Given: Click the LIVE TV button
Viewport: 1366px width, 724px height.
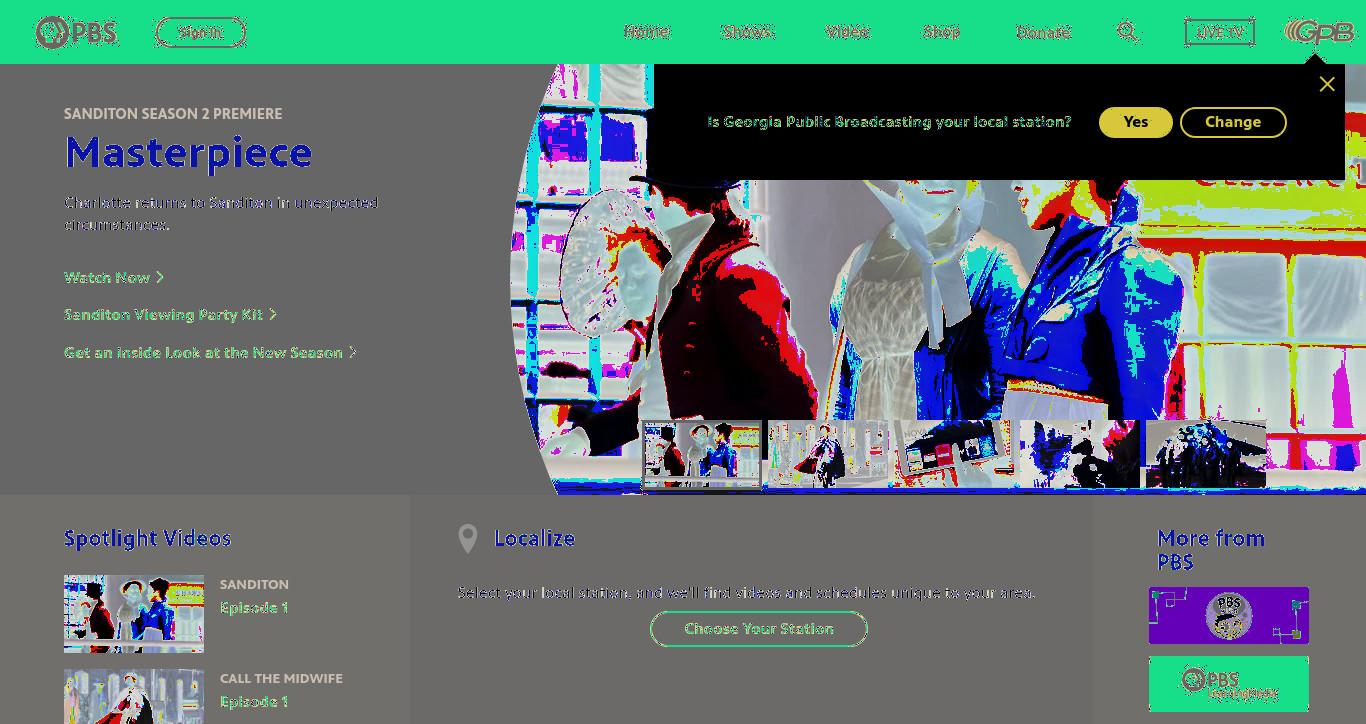Looking at the screenshot, I should [1219, 32].
